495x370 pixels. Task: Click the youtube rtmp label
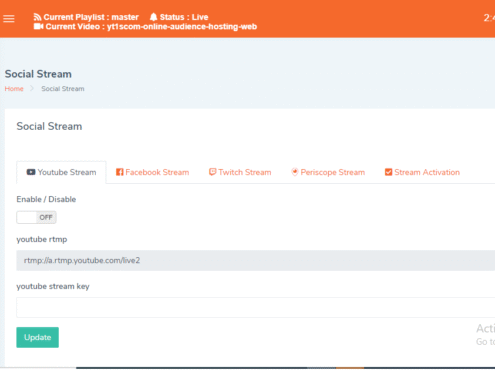tap(42, 239)
